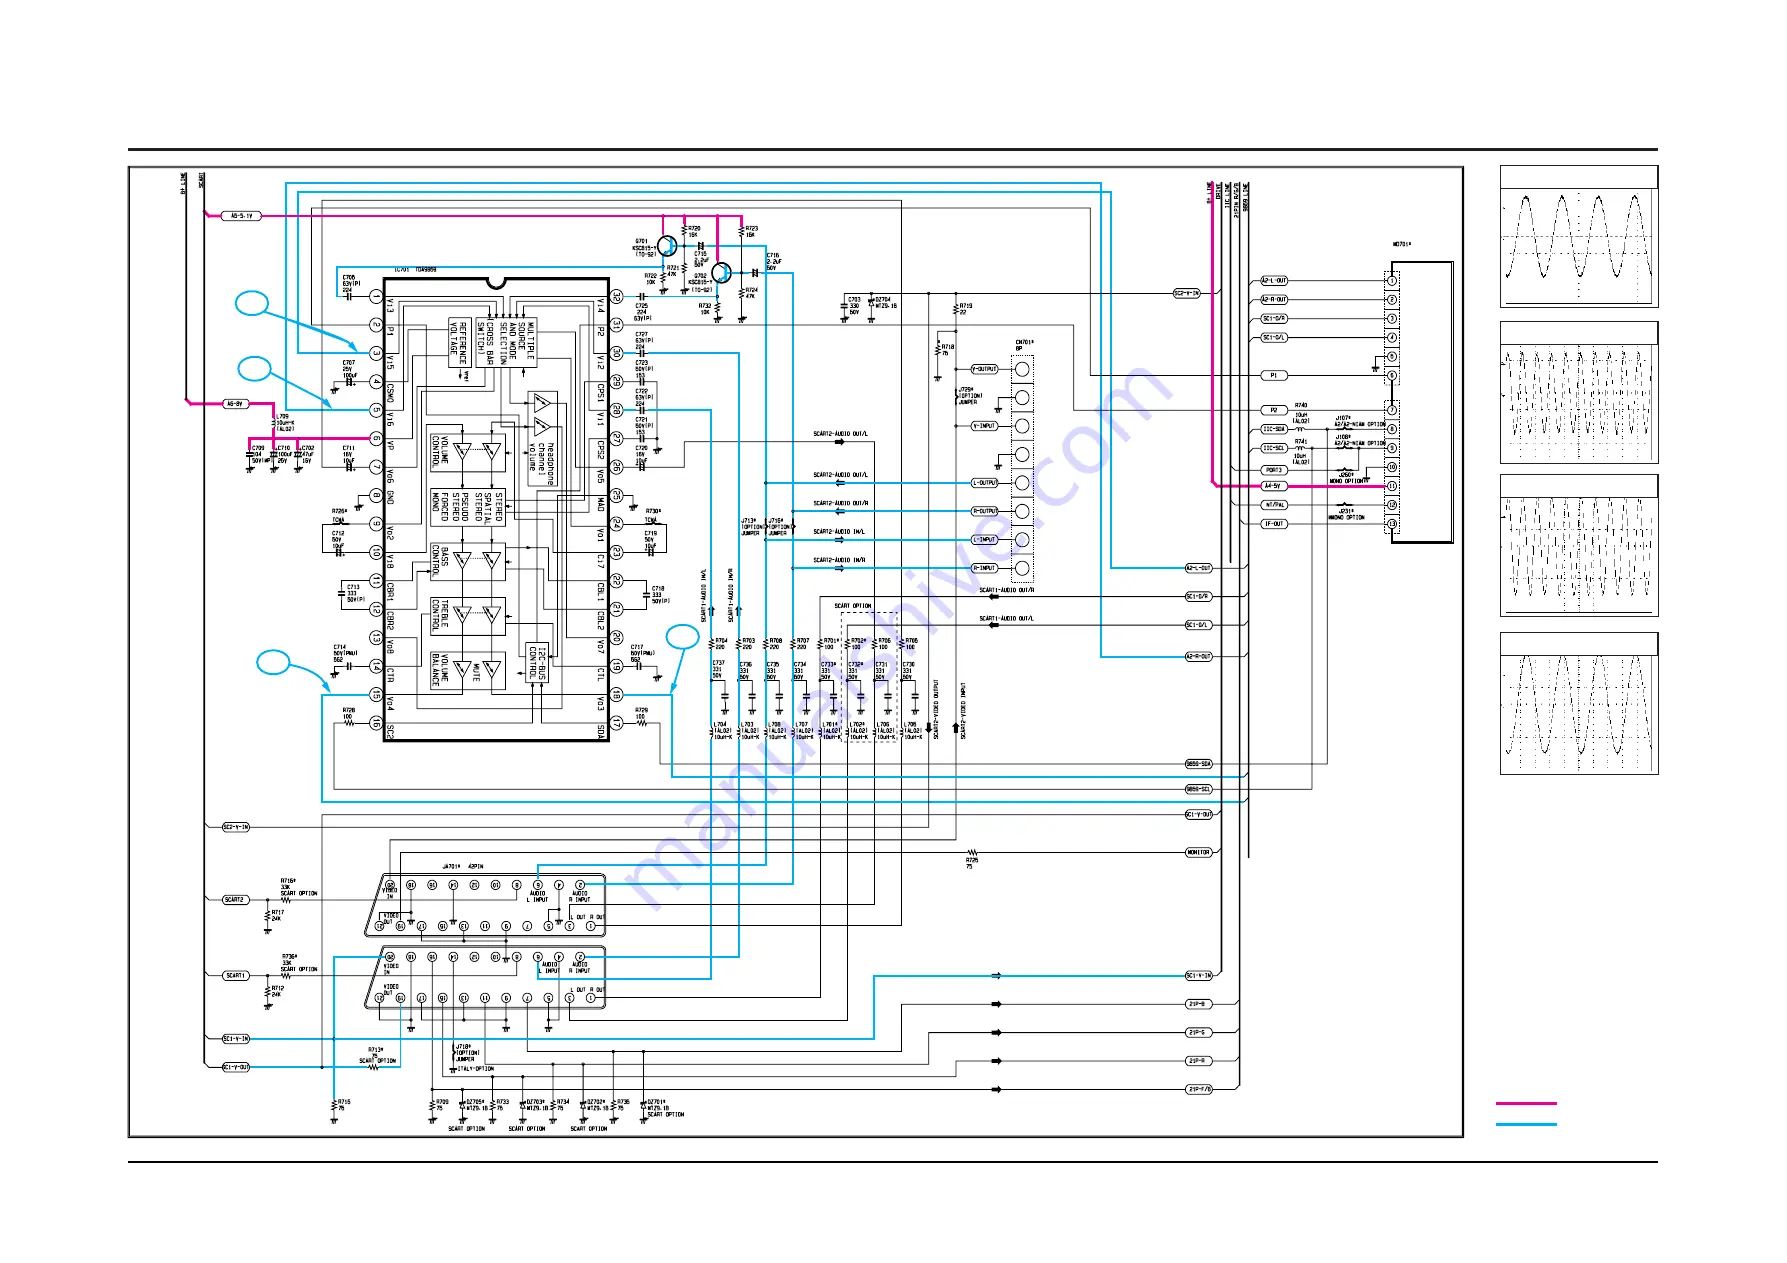Click the NT/PAL net label
The height and width of the screenshot is (1263, 1787).
[x=1273, y=505]
